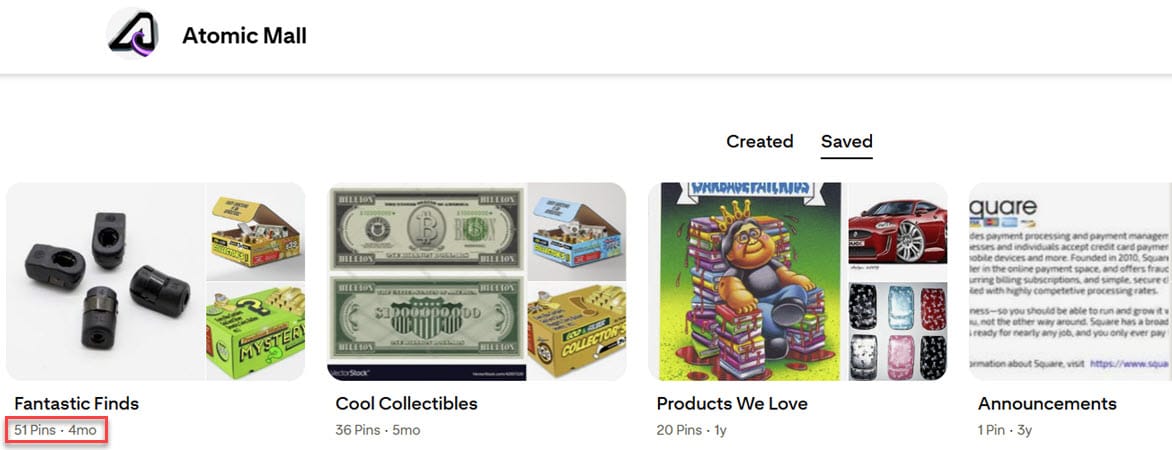Click the colorful phone cases thumbnail

coord(898,331)
